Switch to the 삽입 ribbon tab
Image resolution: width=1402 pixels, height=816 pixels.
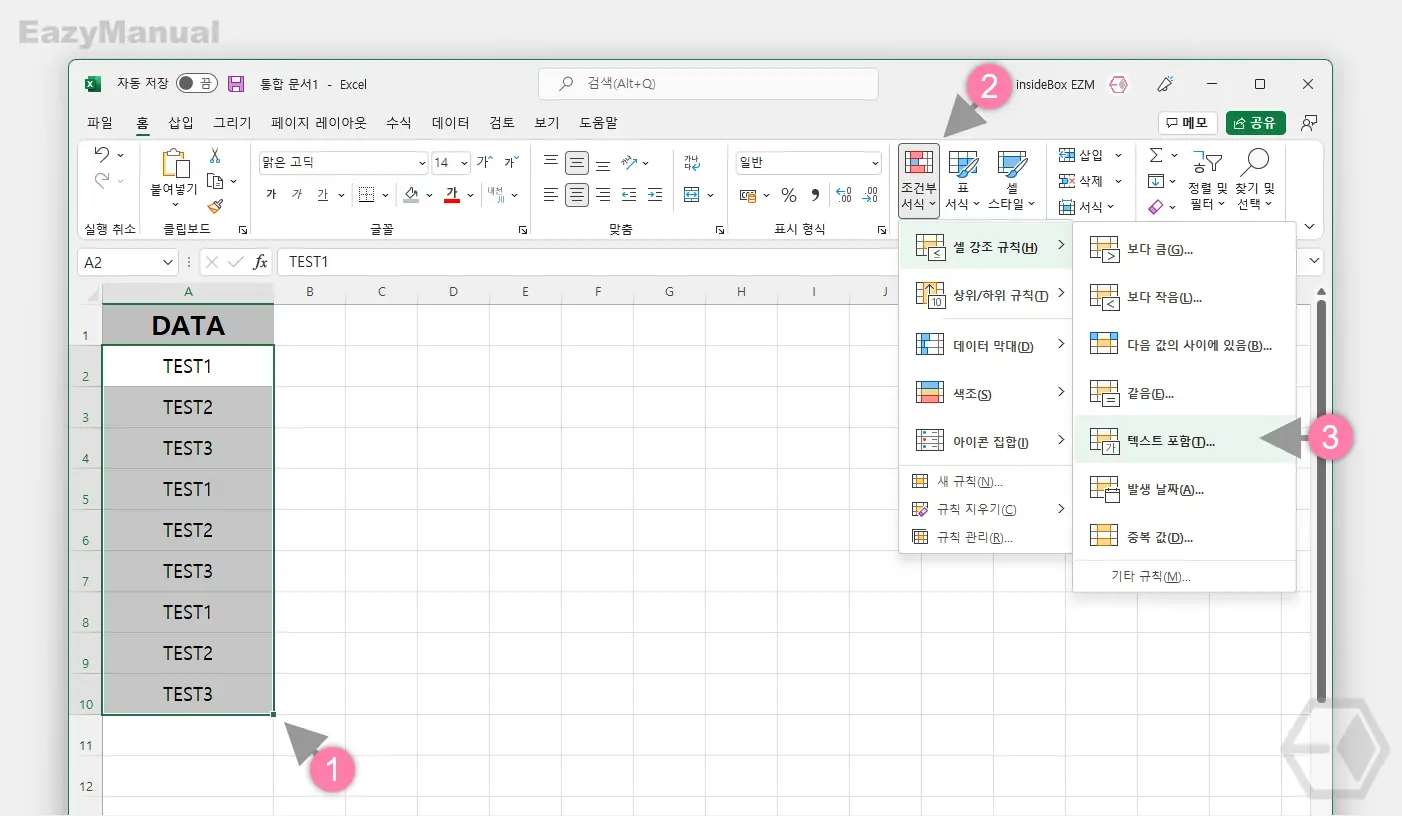click(181, 123)
